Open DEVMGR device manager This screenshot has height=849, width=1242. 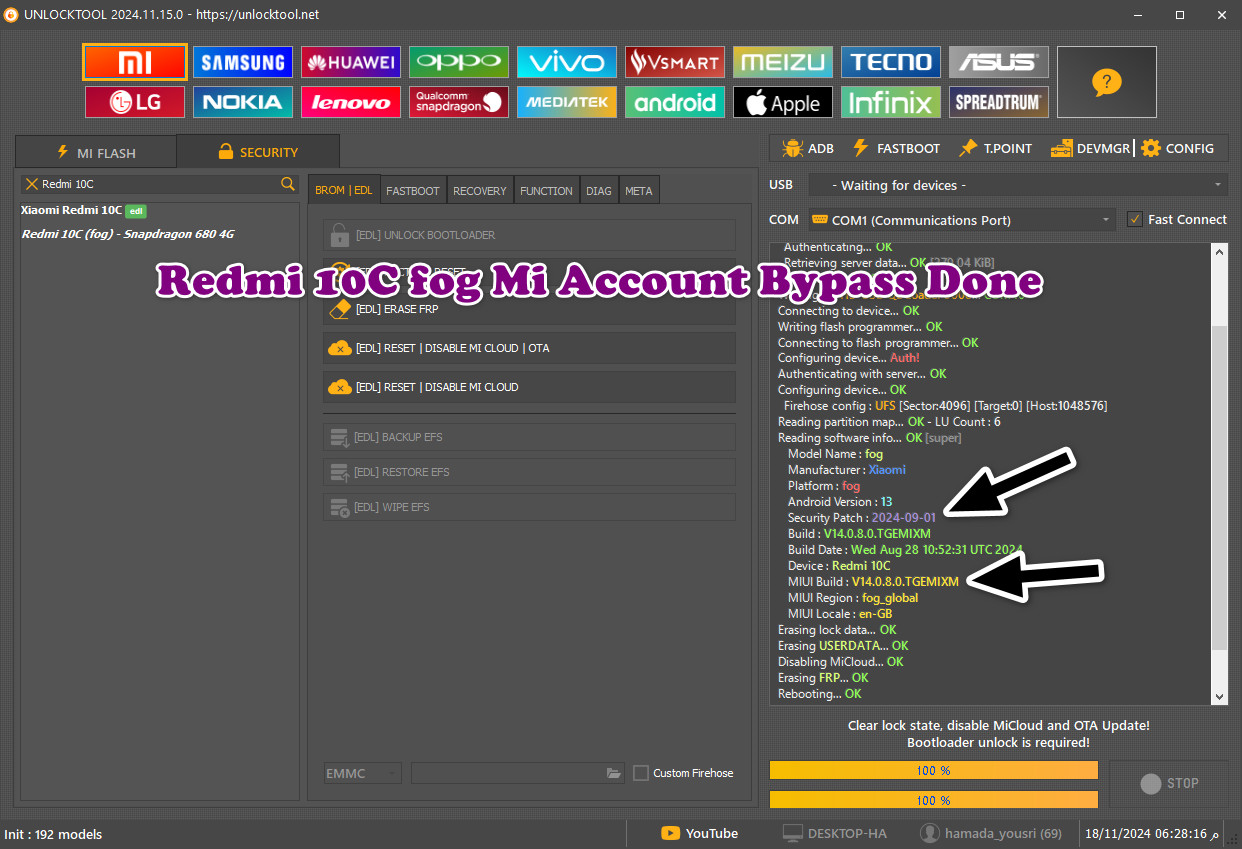point(1090,148)
